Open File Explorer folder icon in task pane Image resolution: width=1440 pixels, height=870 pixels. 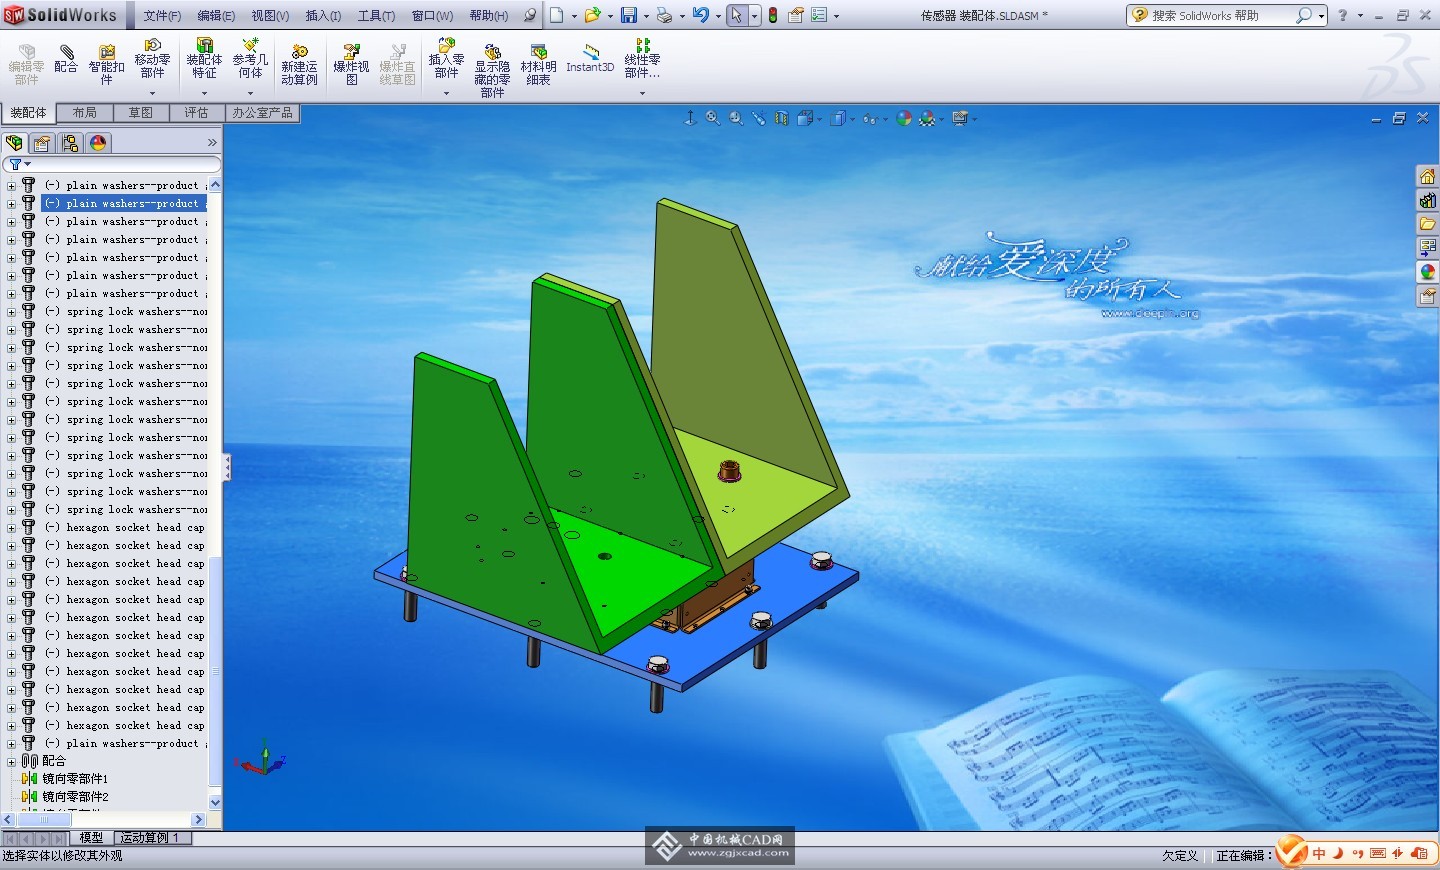pos(1427,224)
